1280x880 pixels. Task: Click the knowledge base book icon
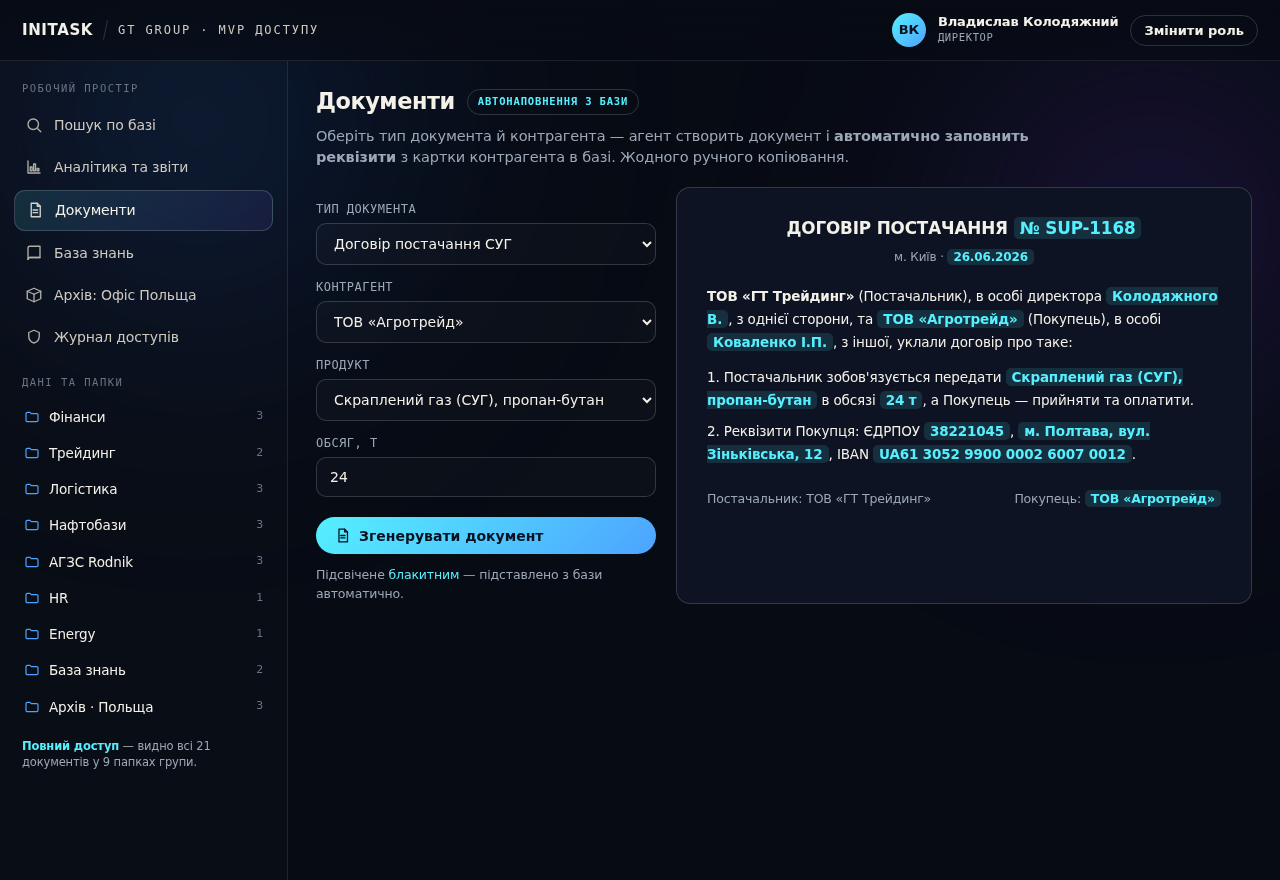point(34,253)
